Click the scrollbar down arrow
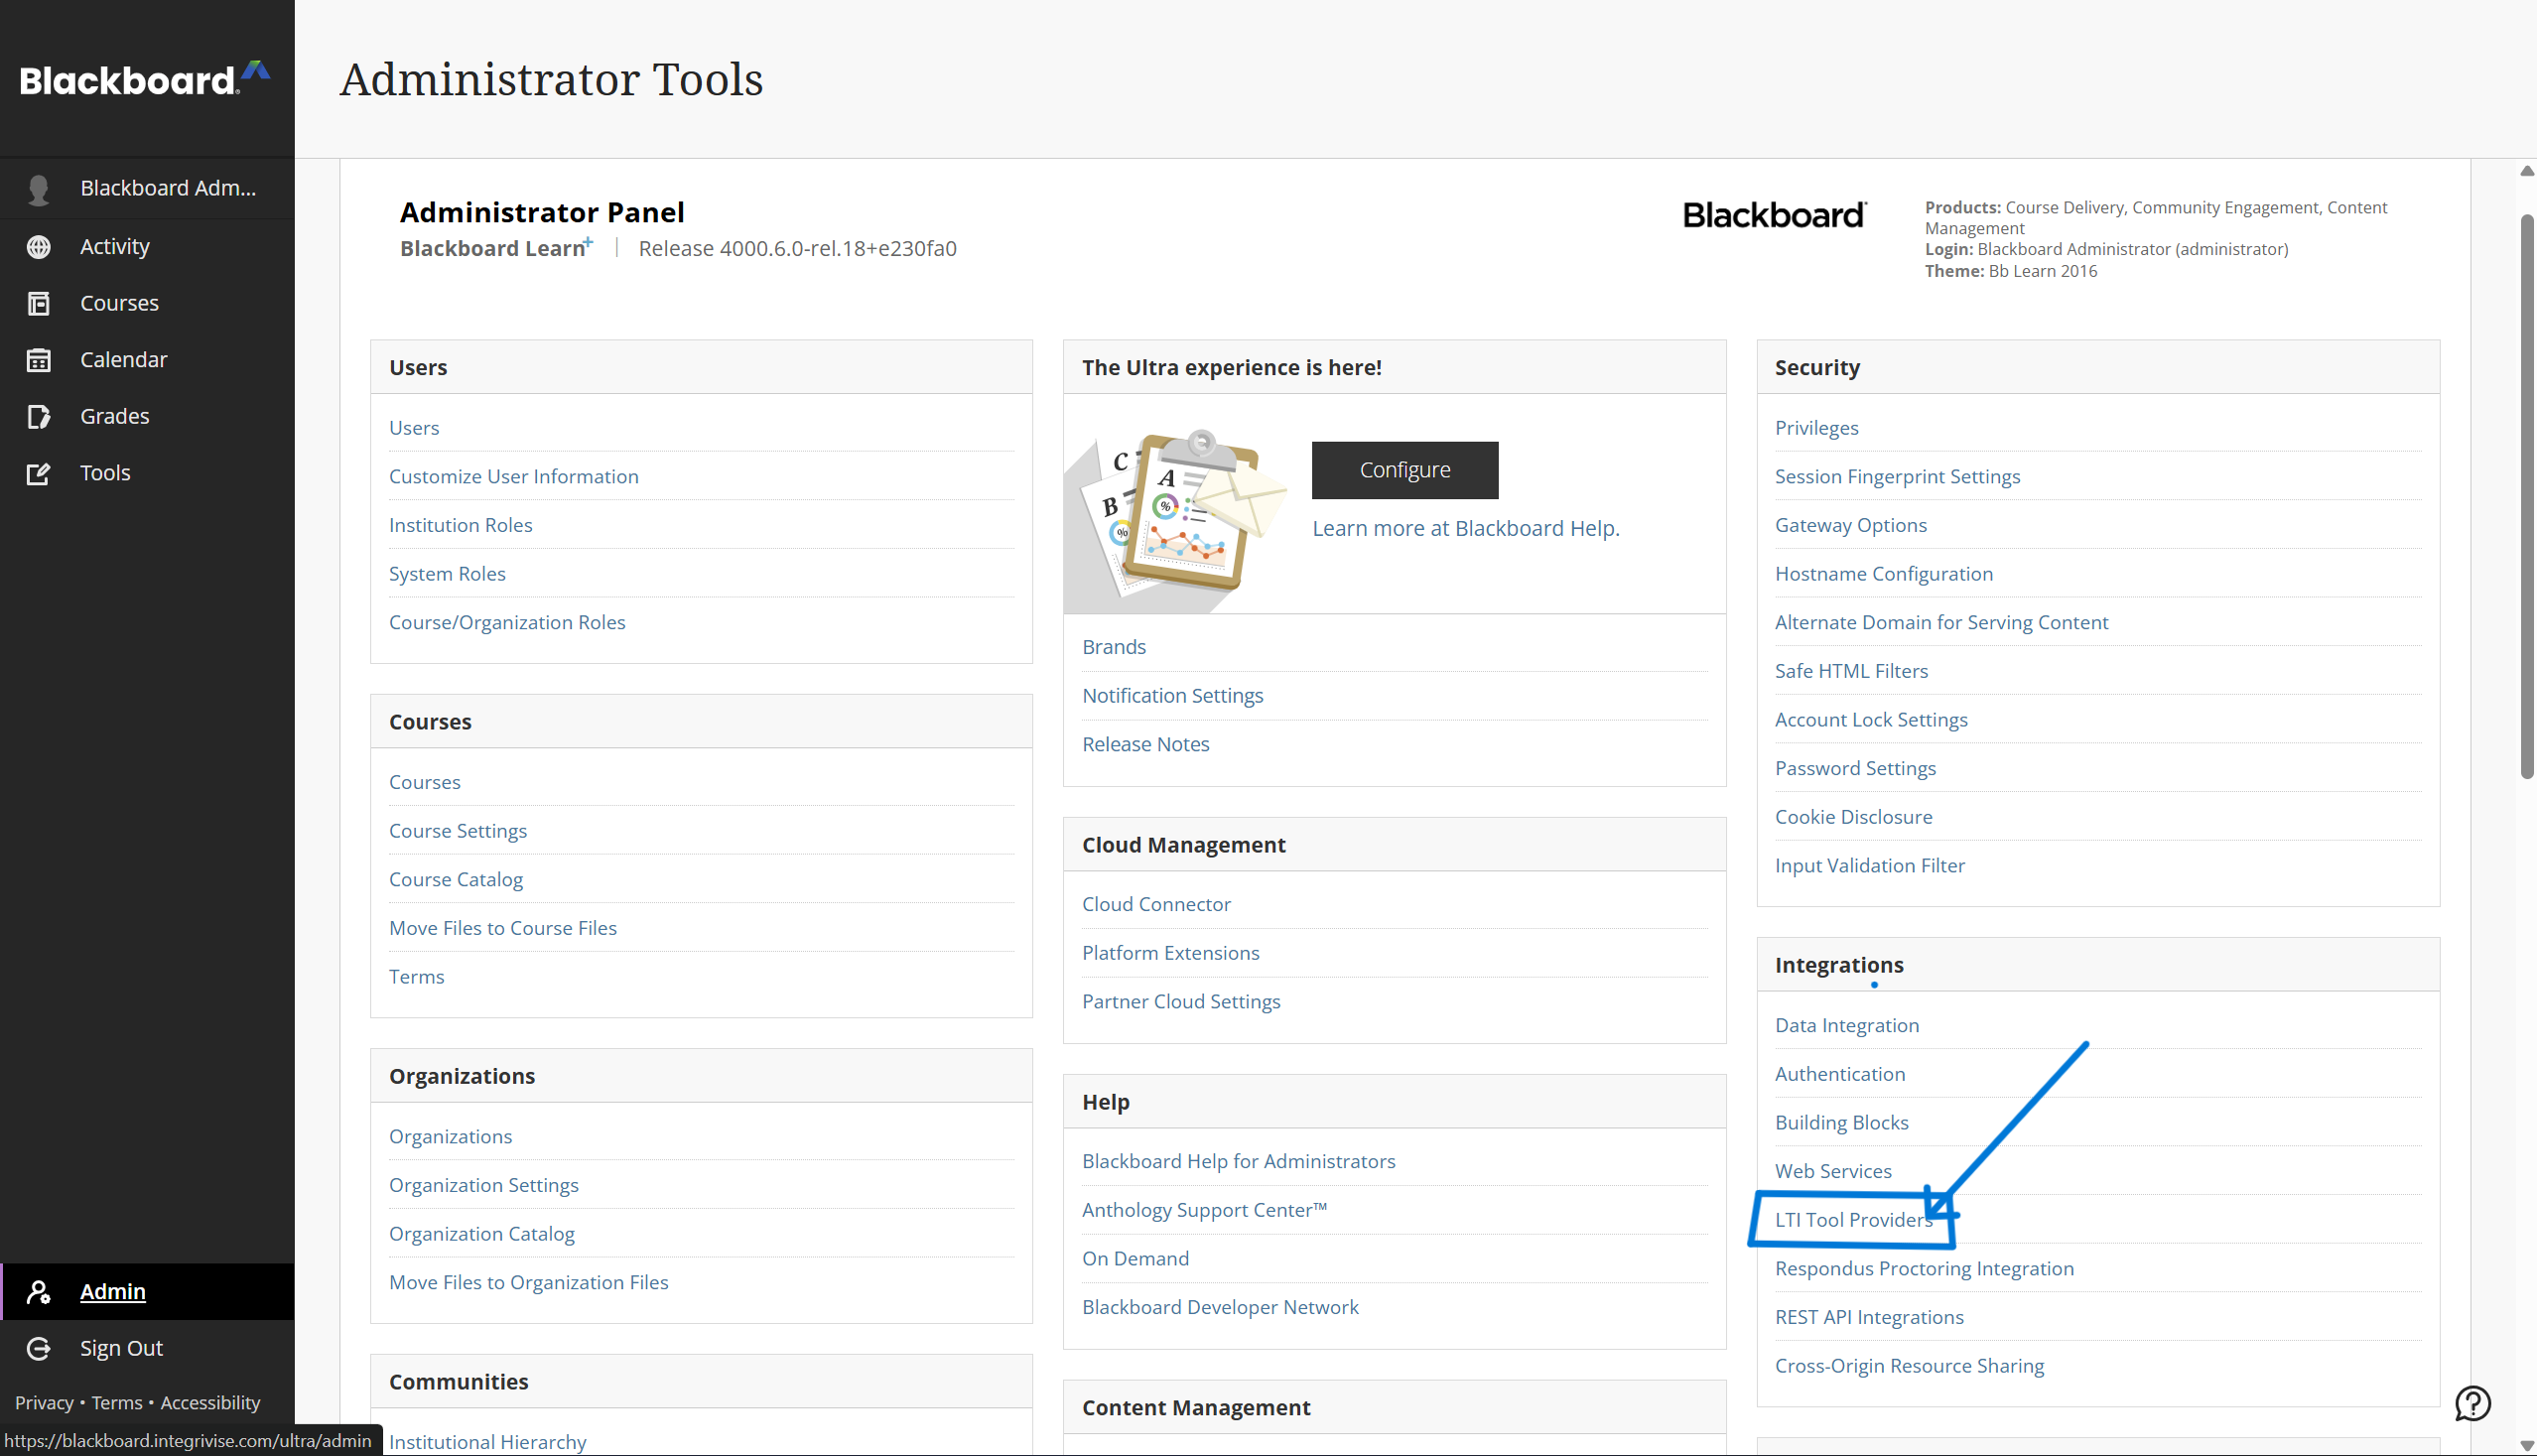Viewport: 2537px width, 1456px height. click(x=2526, y=1446)
